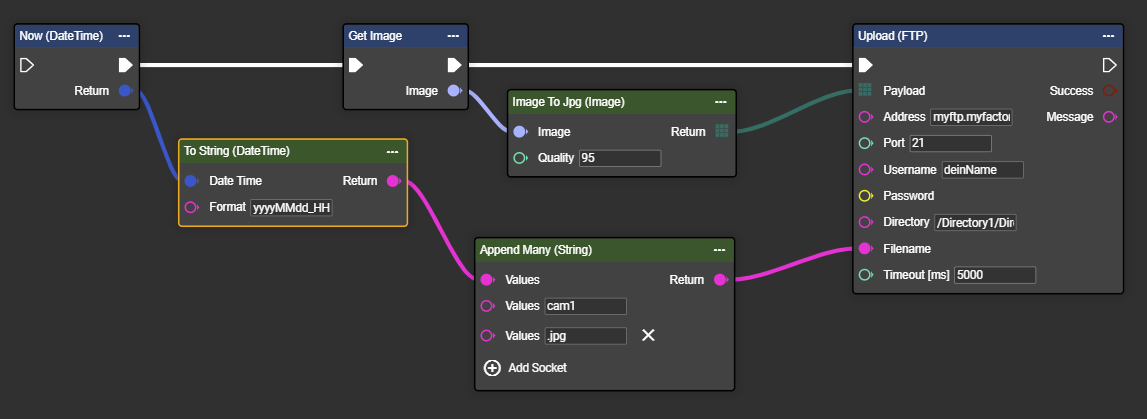The height and width of the screenshot is (419, 1147).
Task: Open the Image To Jpg node options dashes
Action: (x=720, y=102)
